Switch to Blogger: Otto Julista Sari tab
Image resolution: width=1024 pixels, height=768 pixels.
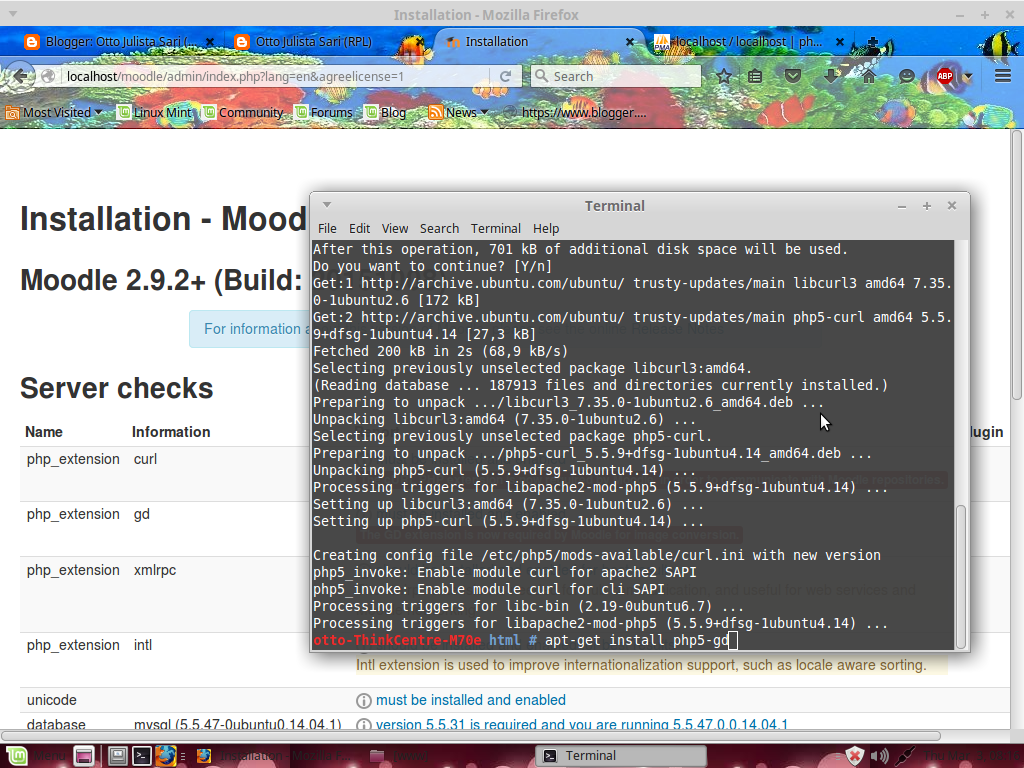pos(120,42)
